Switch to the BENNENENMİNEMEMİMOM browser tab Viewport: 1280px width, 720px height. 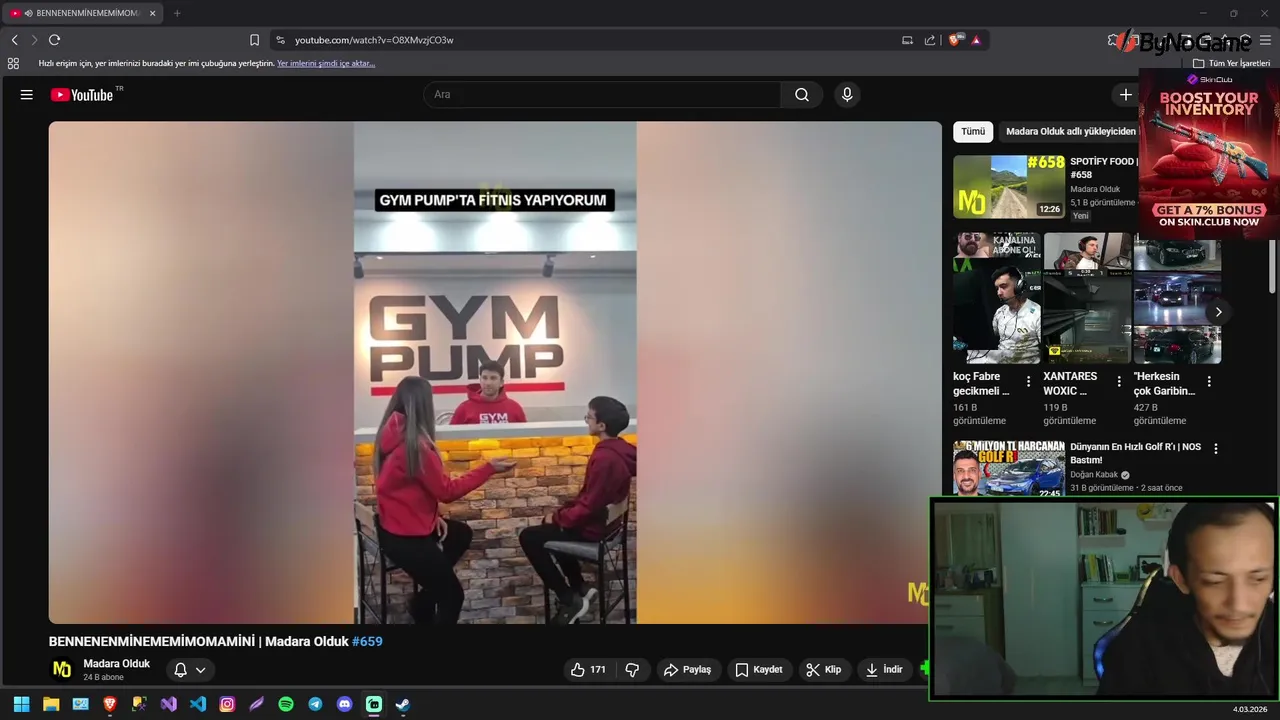[x=83, y=13]
